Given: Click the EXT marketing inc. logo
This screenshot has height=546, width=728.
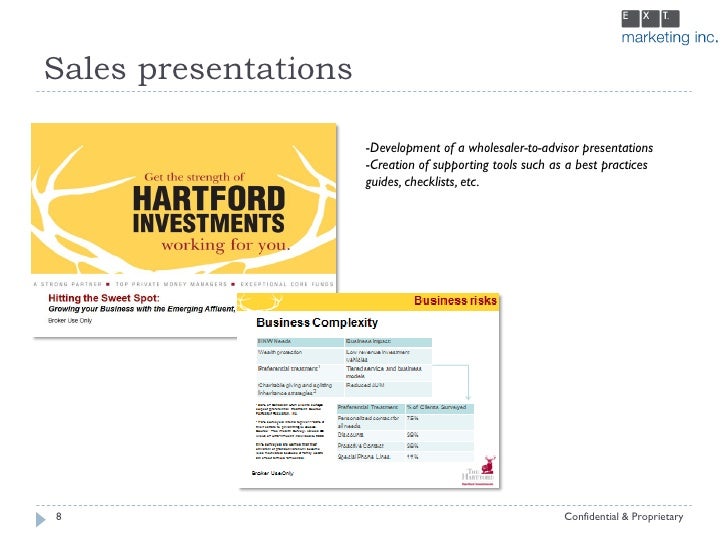Looking at the screenshot, I should [x=670, y=27].
